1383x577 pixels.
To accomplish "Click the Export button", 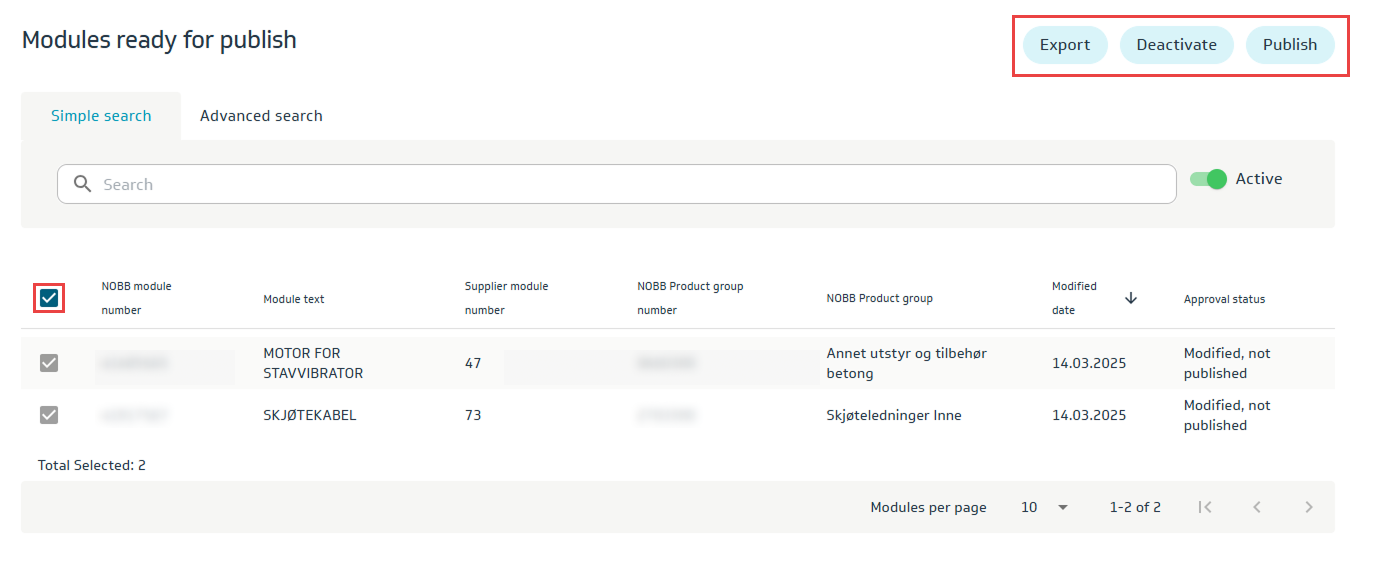I will point(1064,45).
